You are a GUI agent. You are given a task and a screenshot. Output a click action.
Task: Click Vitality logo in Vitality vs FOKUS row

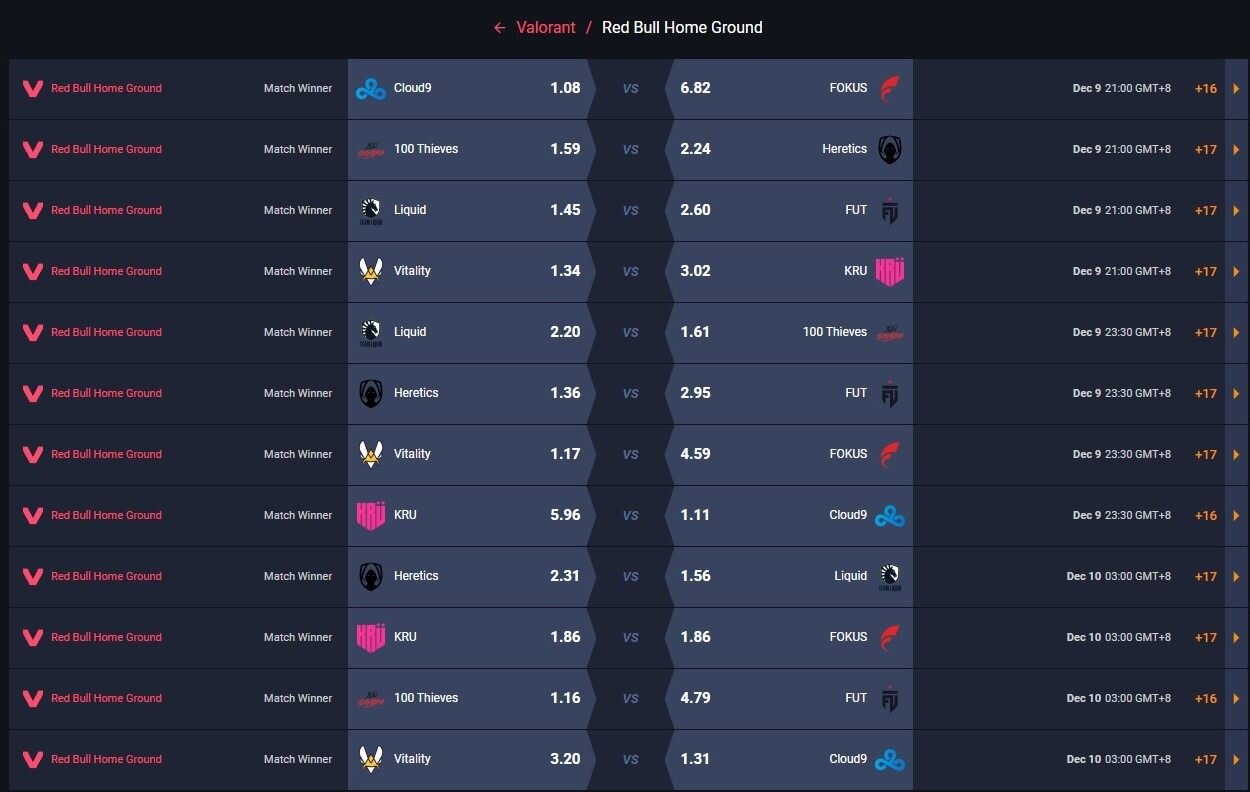click(371, 455)
